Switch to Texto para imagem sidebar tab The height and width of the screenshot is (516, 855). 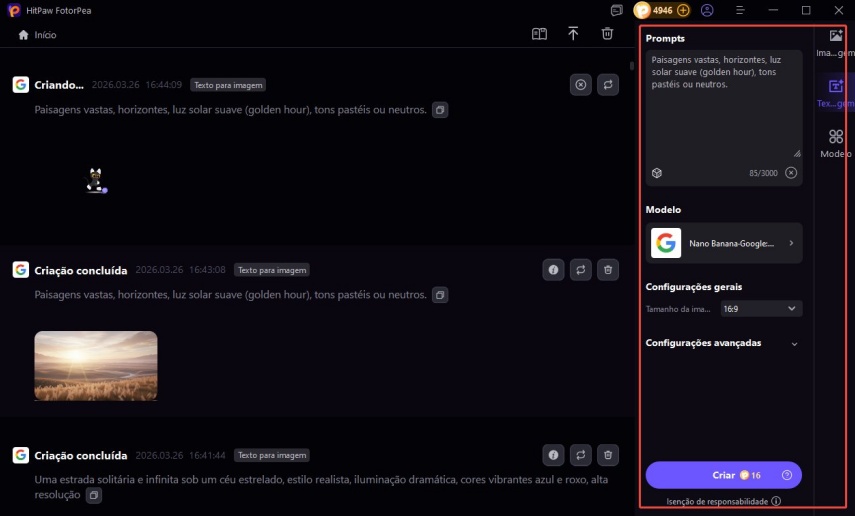click(836, 92)
